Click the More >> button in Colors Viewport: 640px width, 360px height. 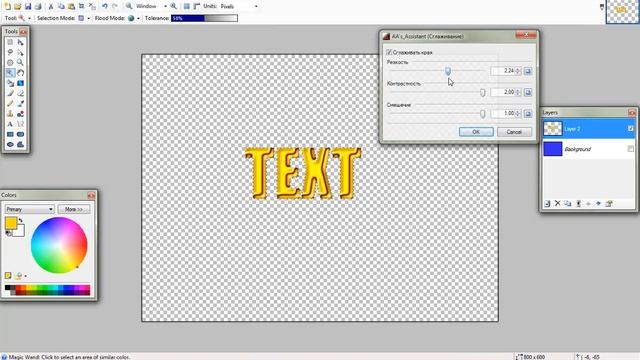(74, 209)
